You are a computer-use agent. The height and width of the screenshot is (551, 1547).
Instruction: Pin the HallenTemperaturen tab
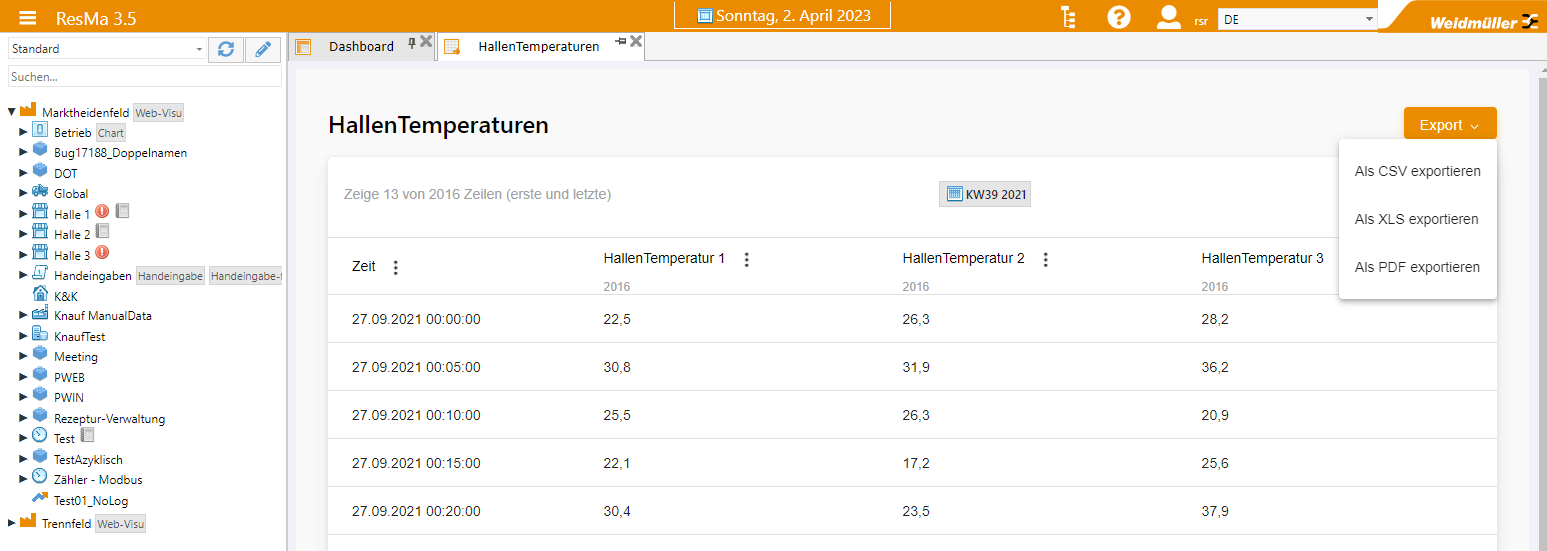coord(620,42)
